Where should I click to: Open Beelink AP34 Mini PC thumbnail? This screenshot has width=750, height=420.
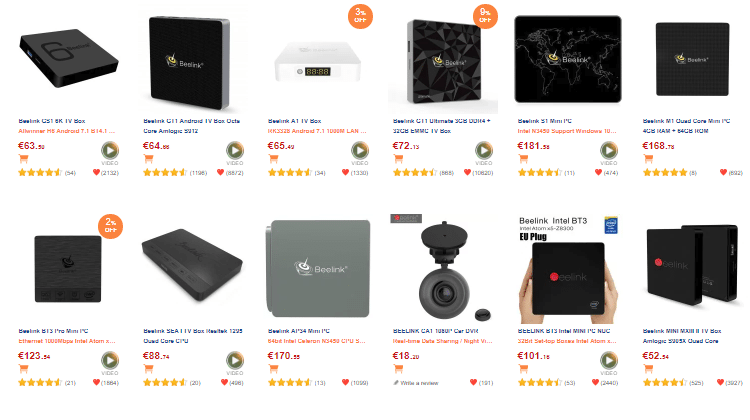(x=318, y=269)
